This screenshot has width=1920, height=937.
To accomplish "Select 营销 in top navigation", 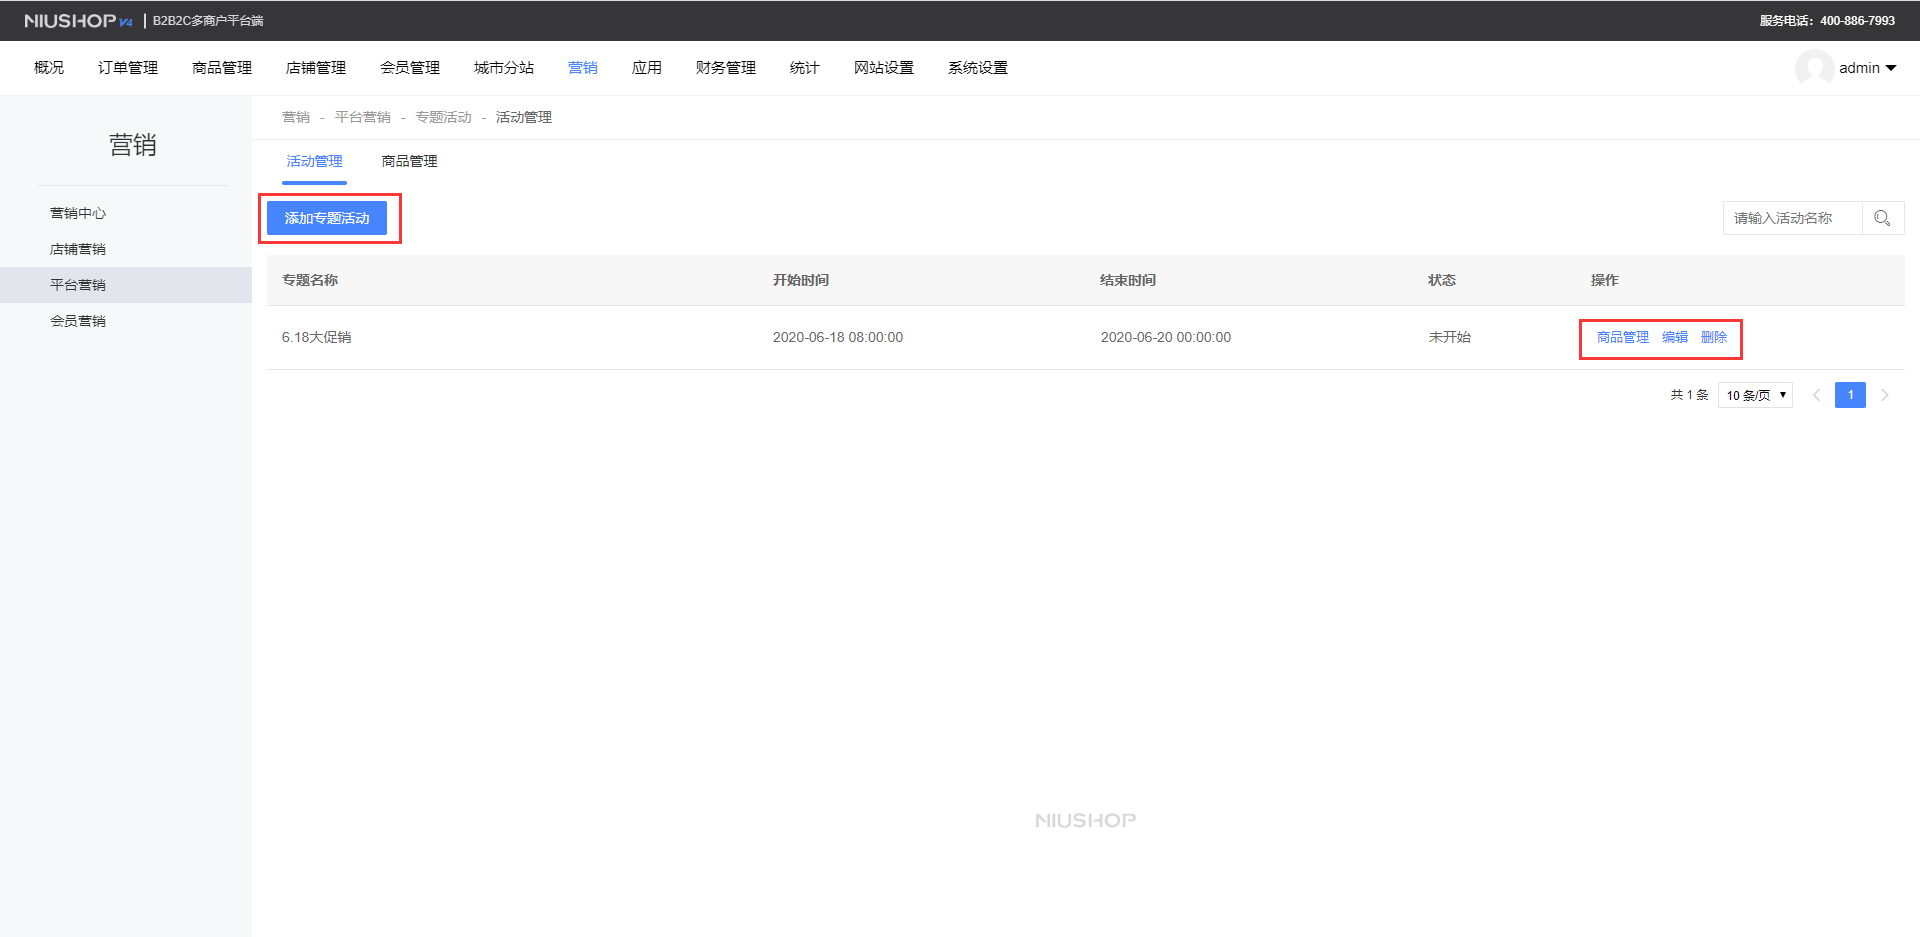I will (x=583, y=68).
